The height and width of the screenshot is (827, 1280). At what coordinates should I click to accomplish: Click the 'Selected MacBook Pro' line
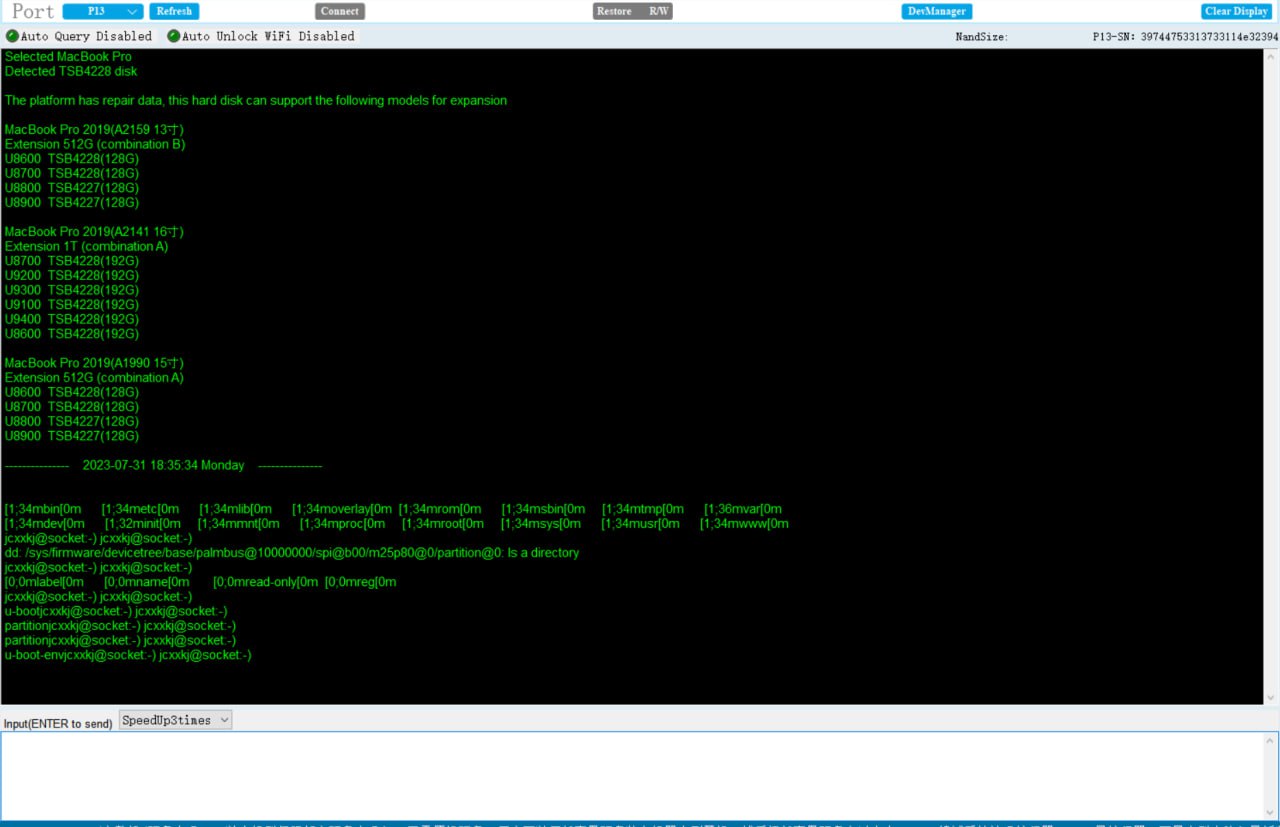click(x=68, y=57)
